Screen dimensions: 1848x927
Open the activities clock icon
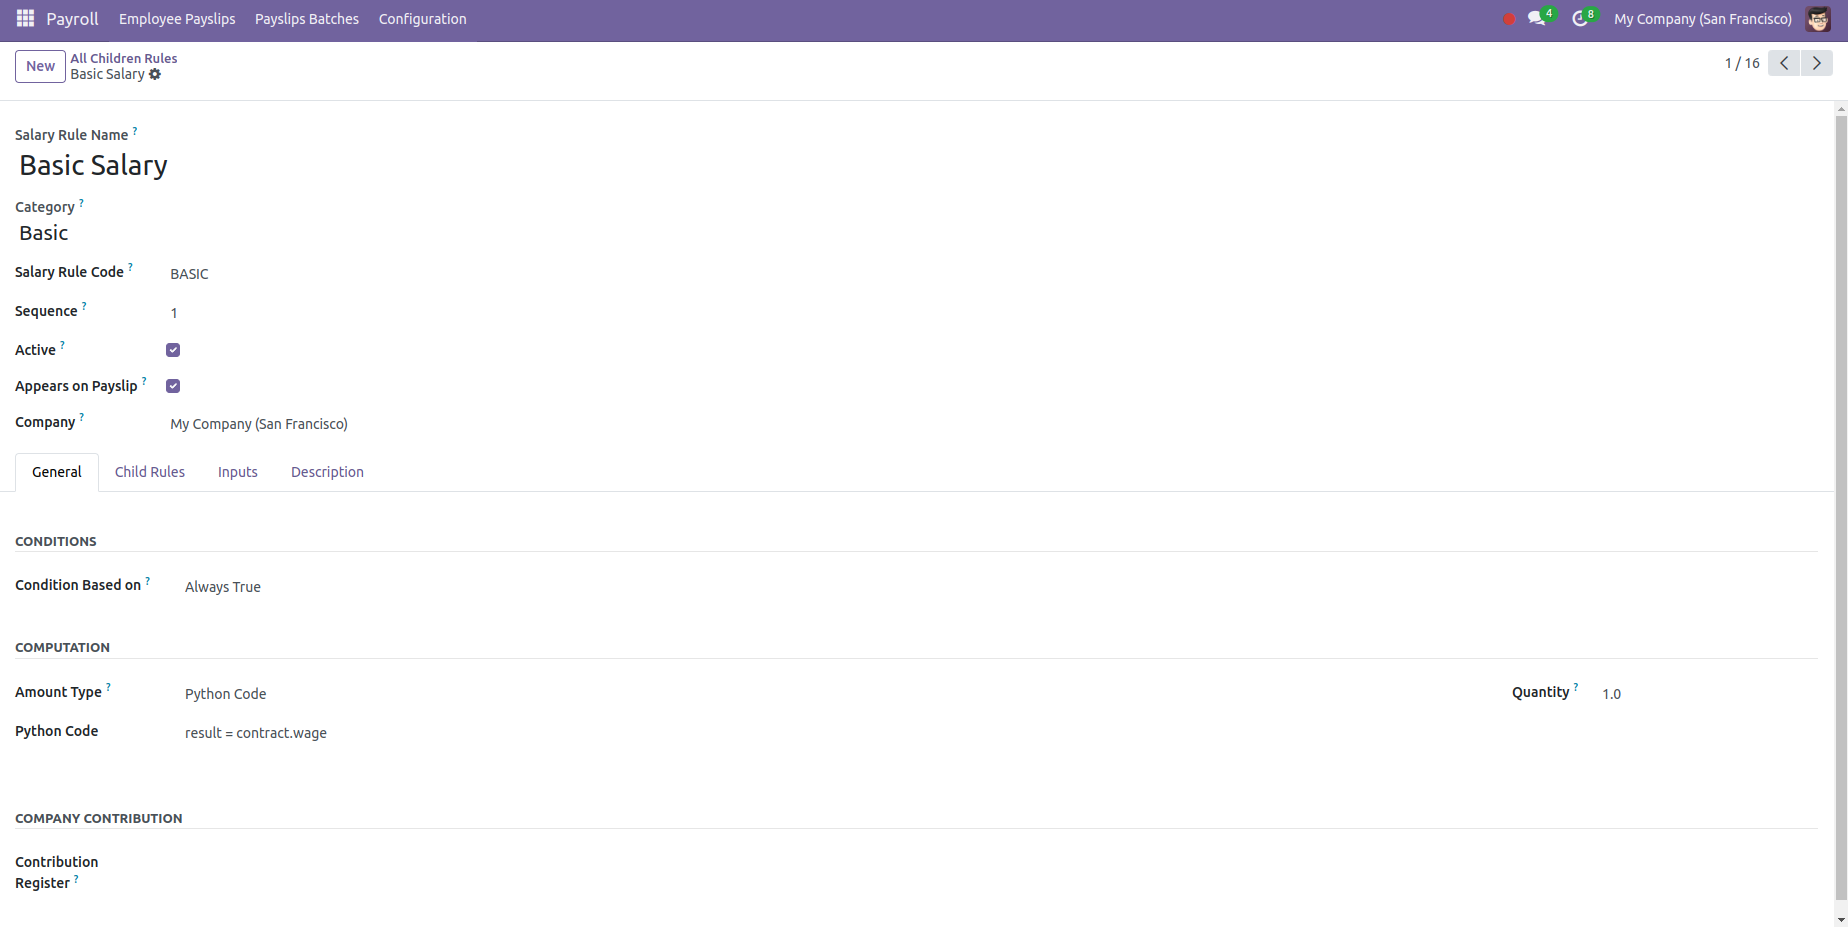coord(1580,19)
